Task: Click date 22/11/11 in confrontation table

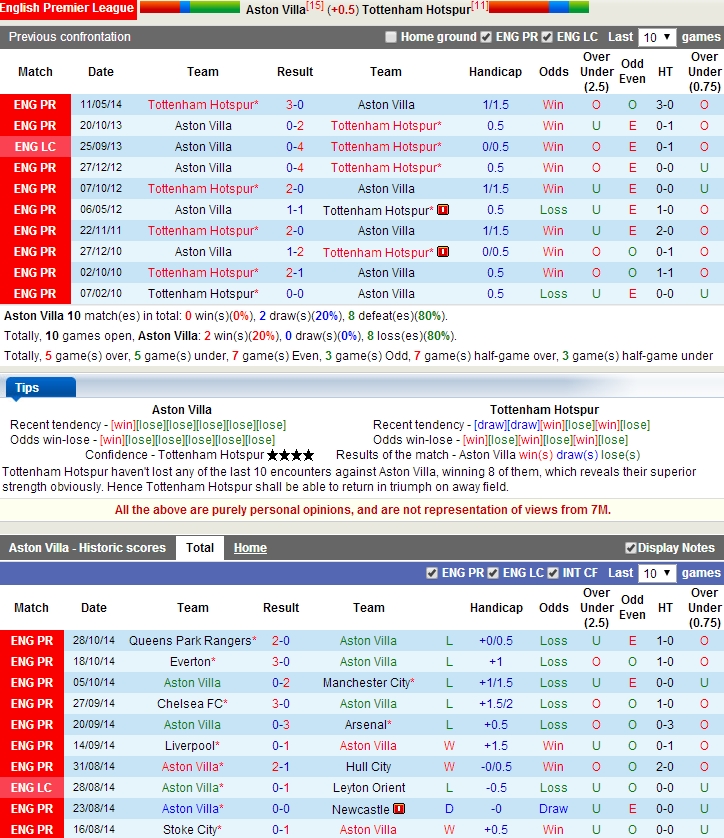Action: (101, 230)
